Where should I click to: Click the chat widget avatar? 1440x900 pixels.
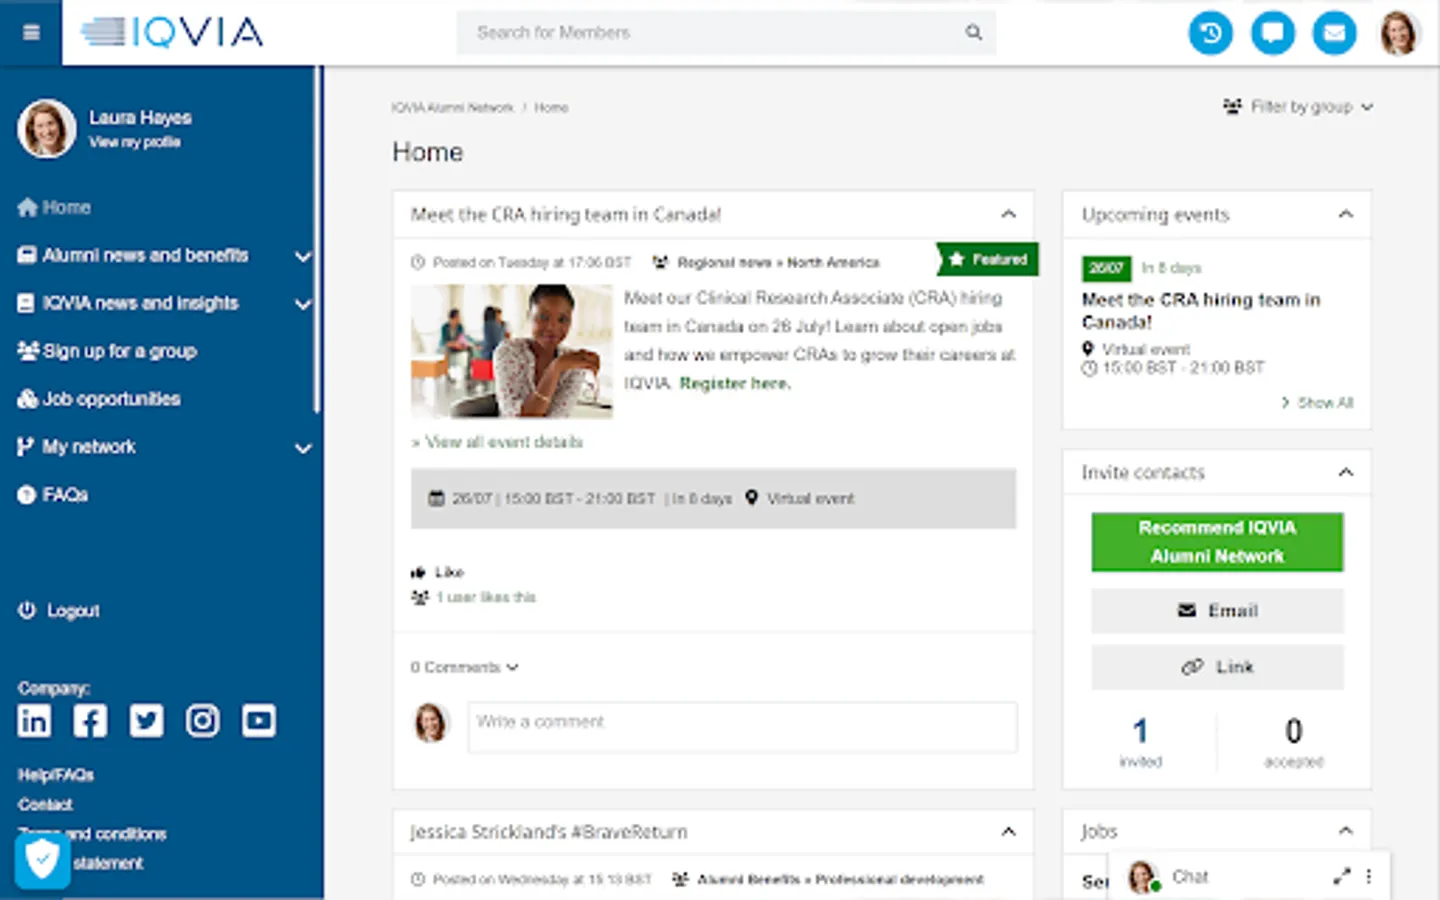click(1143, 877)
